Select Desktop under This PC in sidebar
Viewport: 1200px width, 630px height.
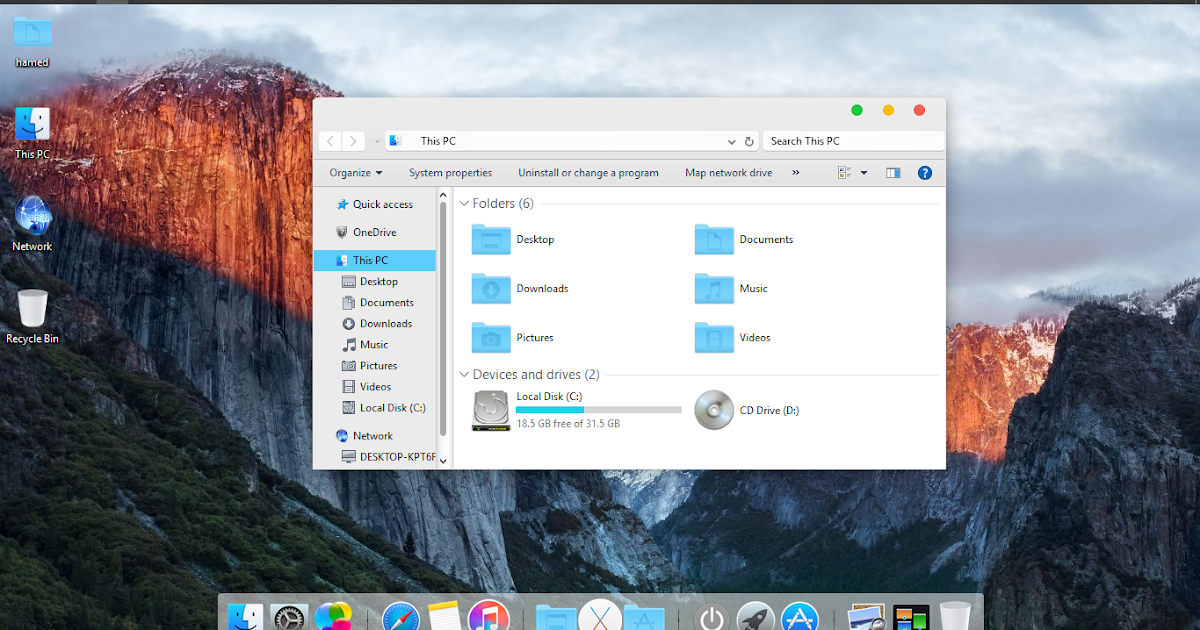tap(370, 282)
